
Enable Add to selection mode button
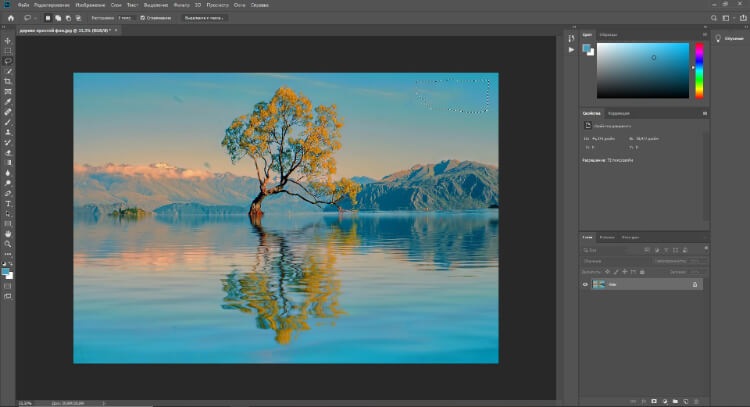(x=58, y=18)
